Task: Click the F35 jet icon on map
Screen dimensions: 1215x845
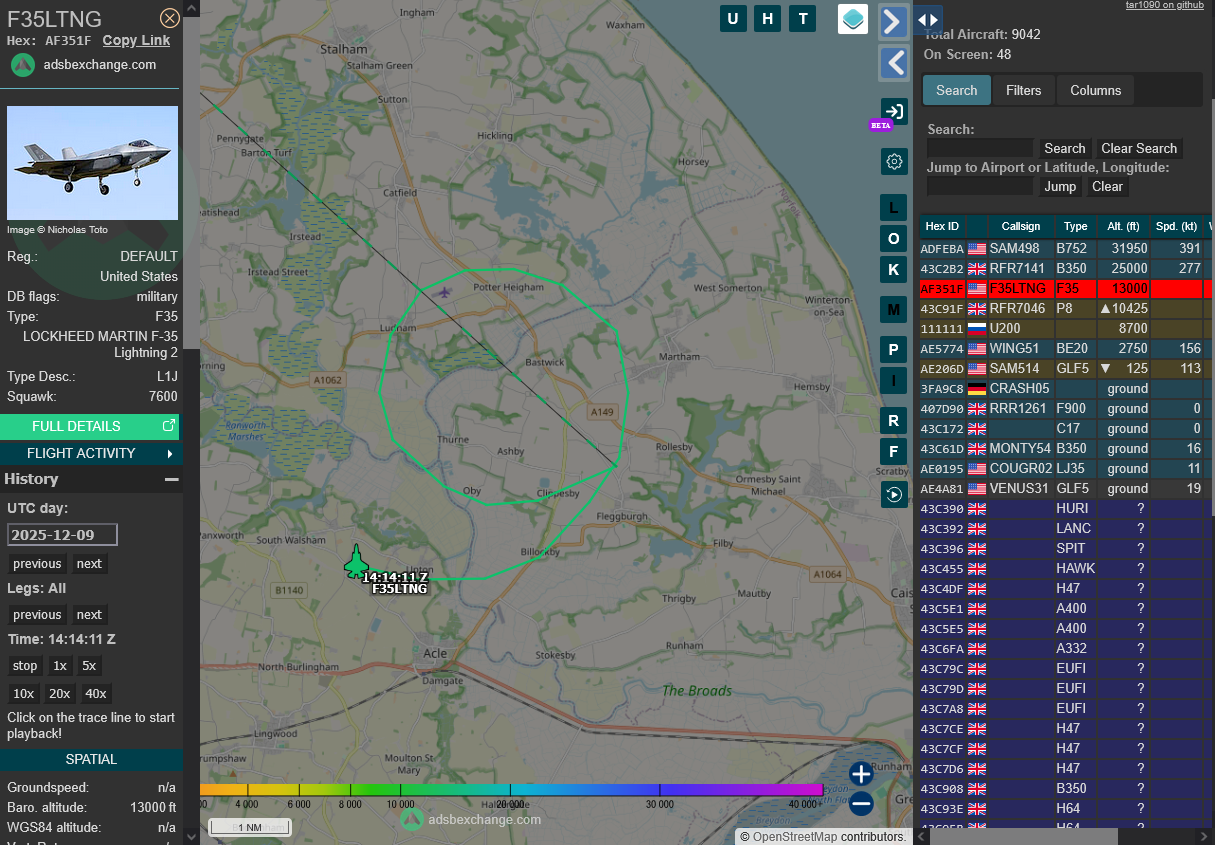Action: tap(356, 562)
